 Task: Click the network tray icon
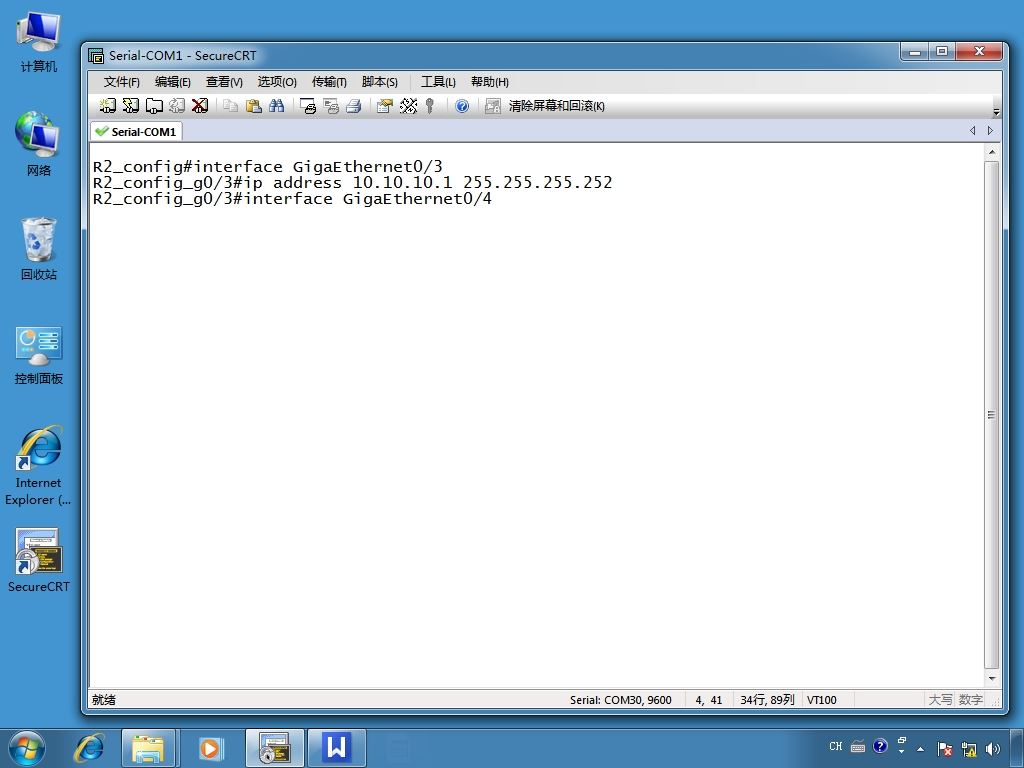point(969,748)
